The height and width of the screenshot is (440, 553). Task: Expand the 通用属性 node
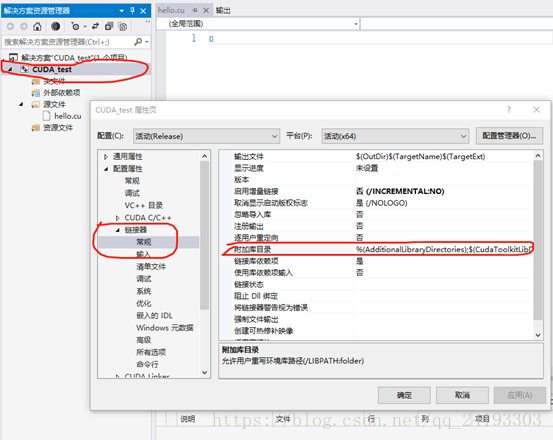[106, 157]
